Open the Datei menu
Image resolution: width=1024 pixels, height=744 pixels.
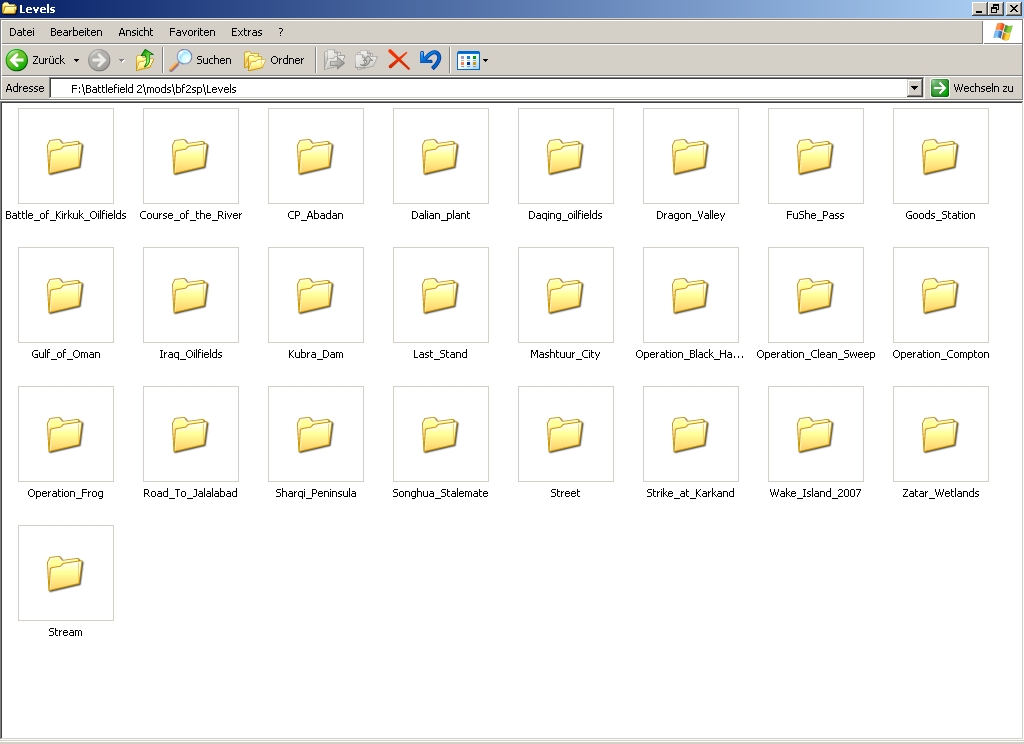[22, 32]
